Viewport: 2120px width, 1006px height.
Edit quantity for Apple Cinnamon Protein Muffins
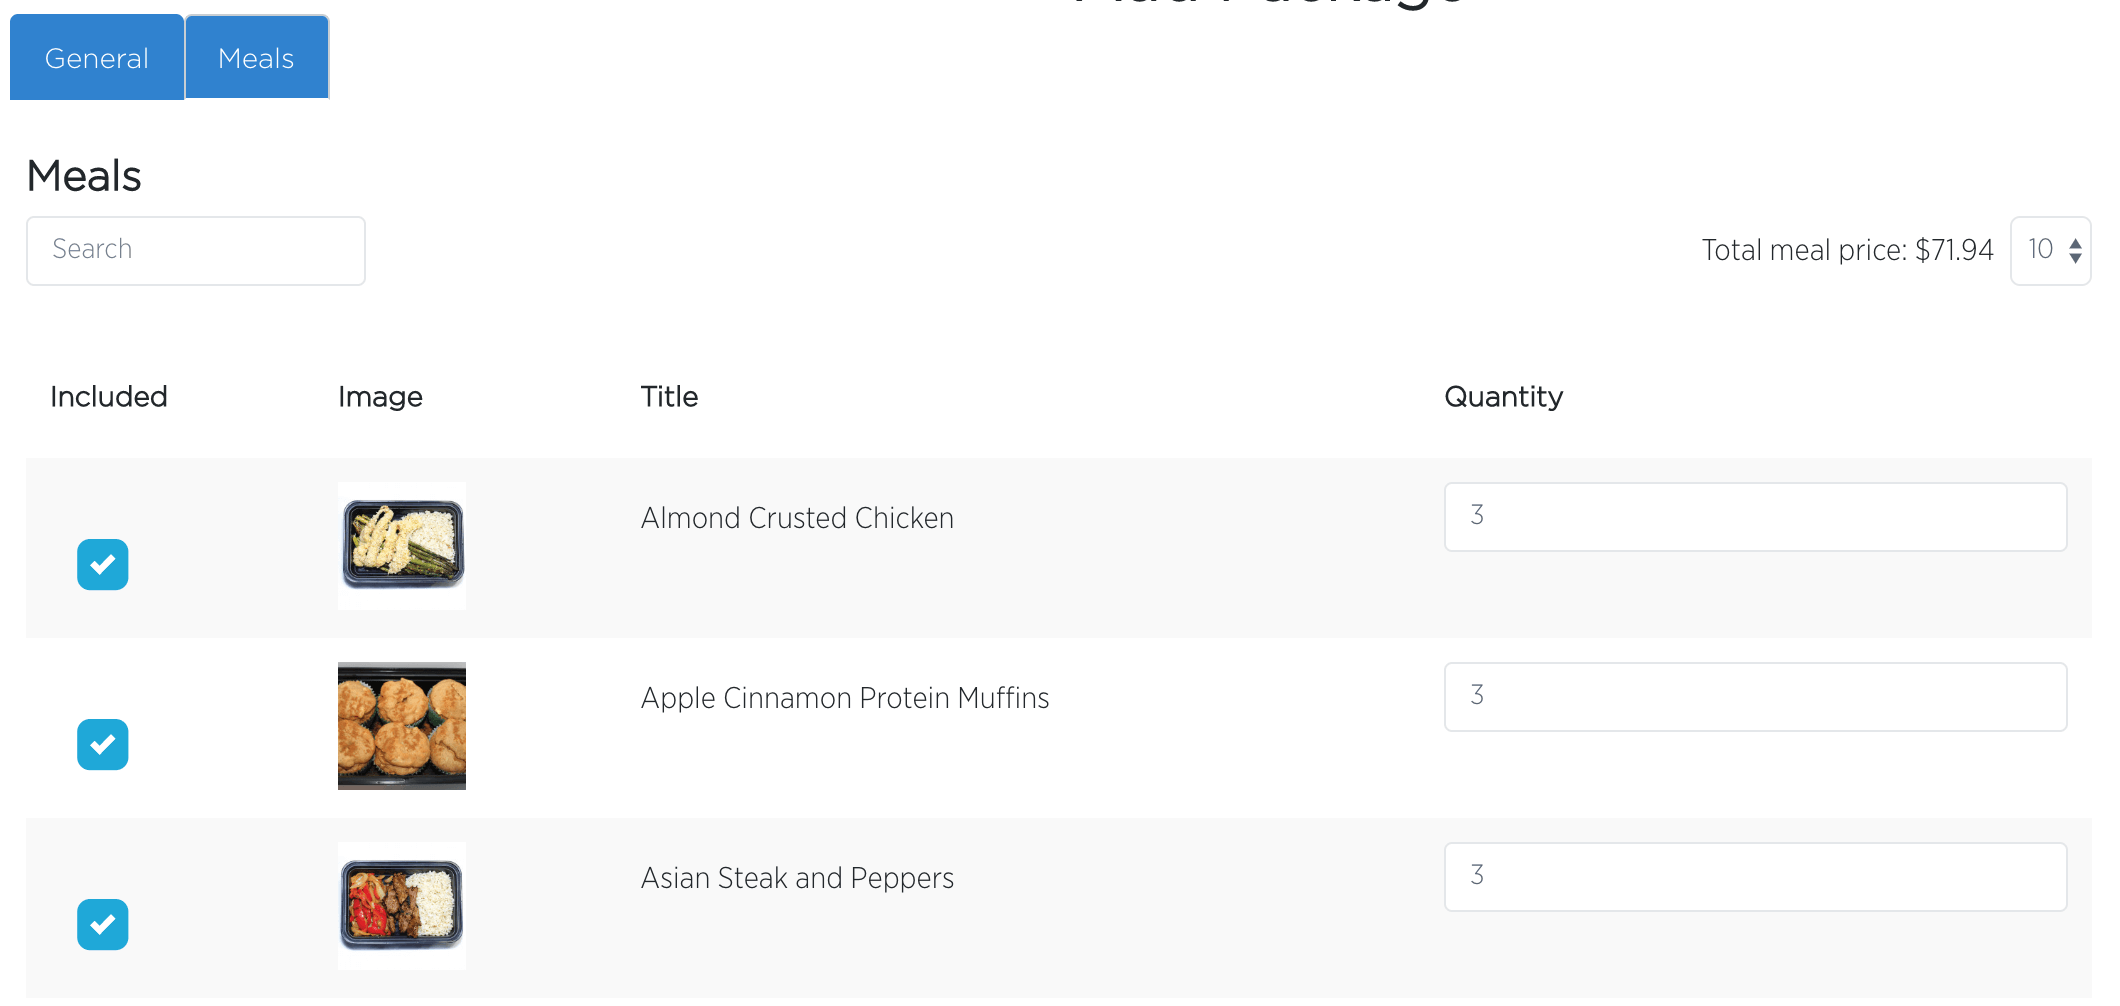pos(1755,697)
